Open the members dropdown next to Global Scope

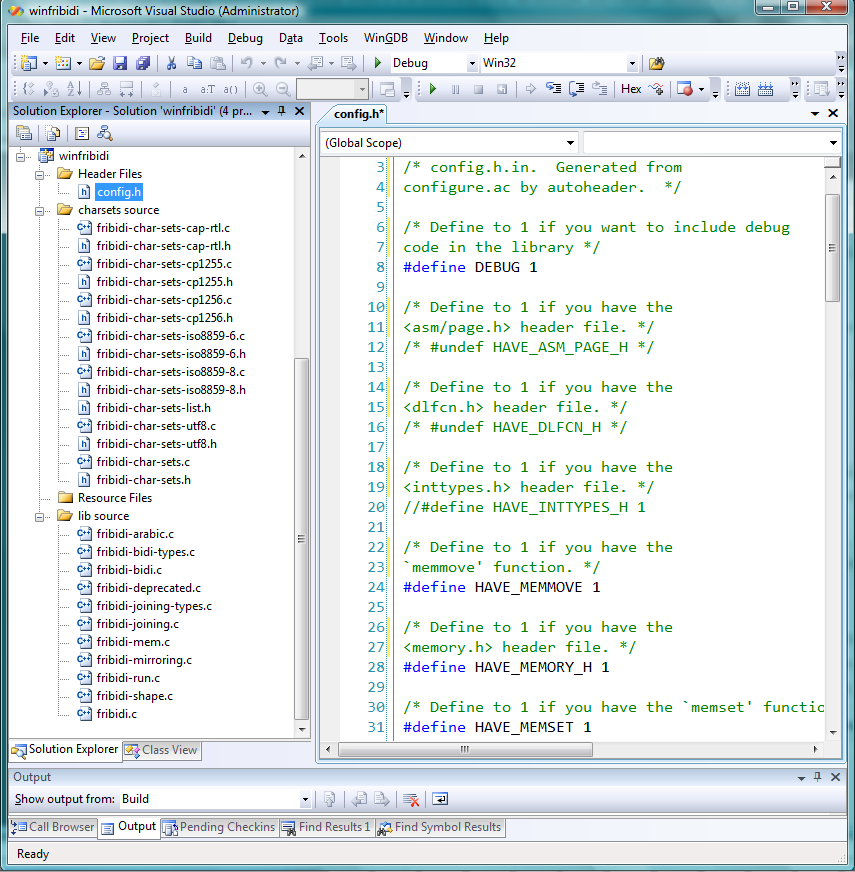click(833, 143)
